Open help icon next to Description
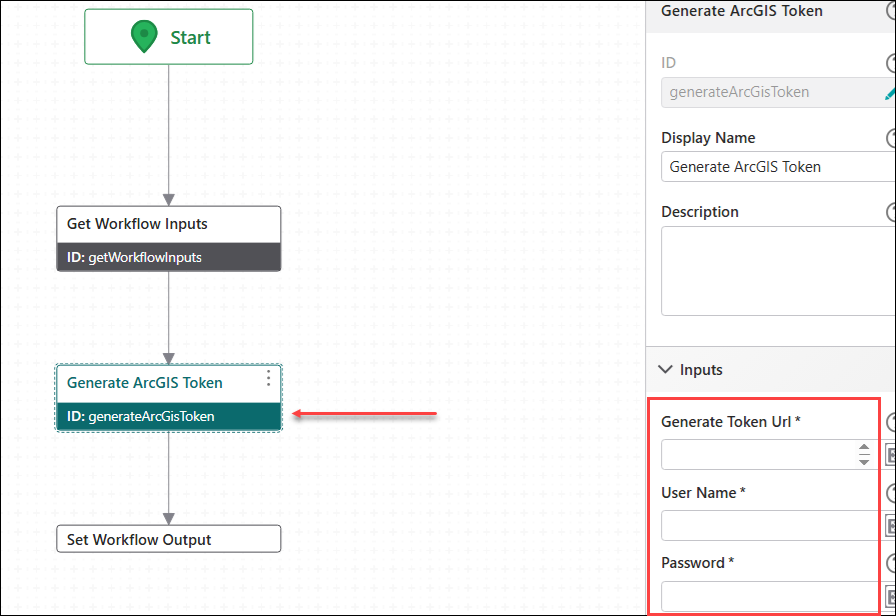The height and width of the screenshot is (616, 896). [x=892, y=212]
